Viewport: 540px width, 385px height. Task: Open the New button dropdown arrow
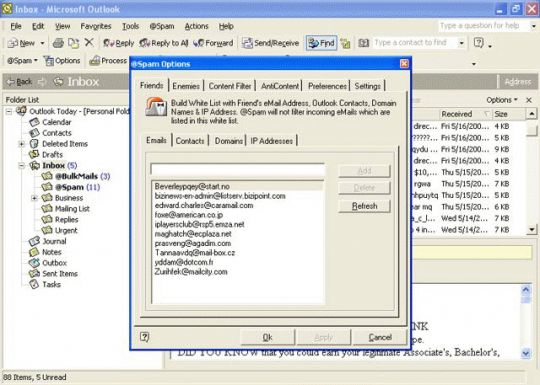pyautogui.click(x=42, y=43)
